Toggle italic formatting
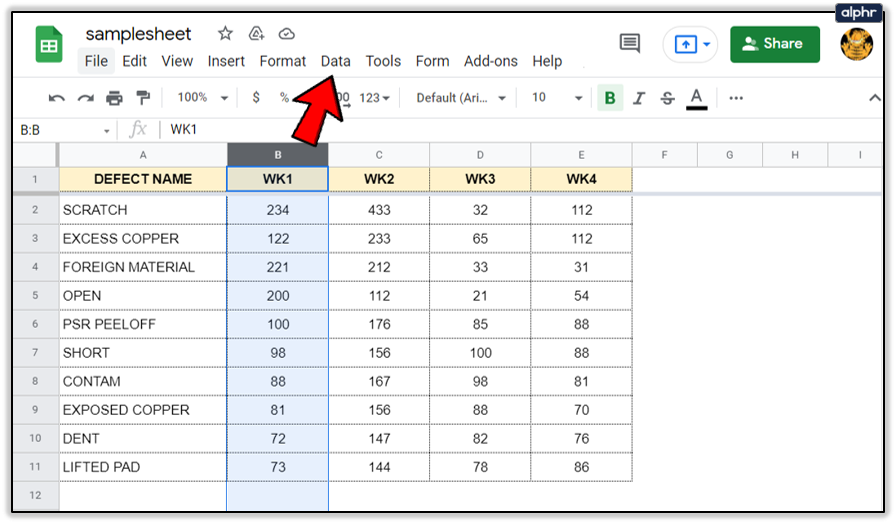Image resolution: width=896 pixels, height=524 pixels. [x=638, y=98]
